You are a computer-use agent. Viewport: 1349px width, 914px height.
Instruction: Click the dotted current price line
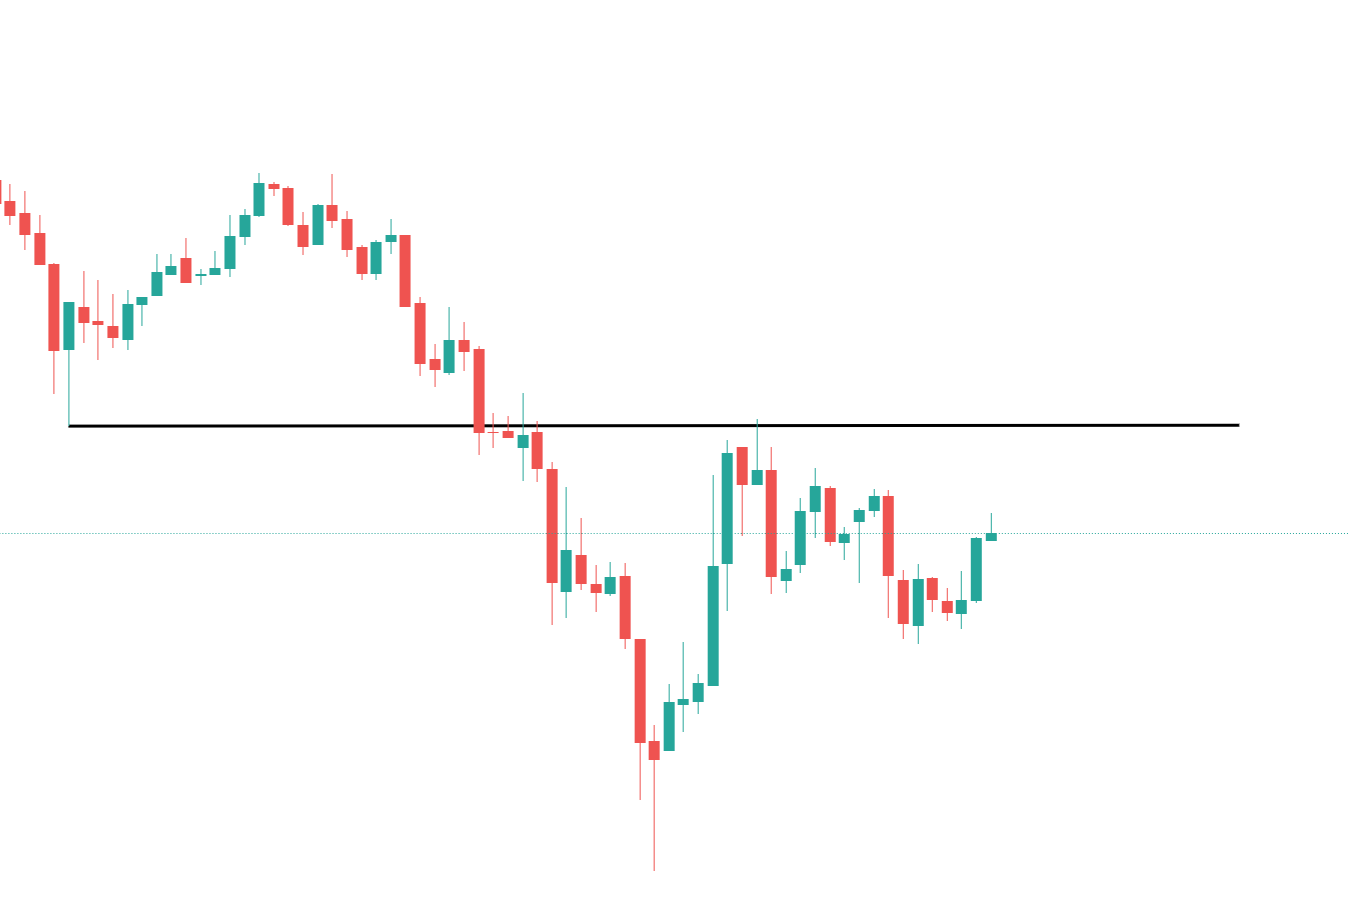pos(1150,534)
